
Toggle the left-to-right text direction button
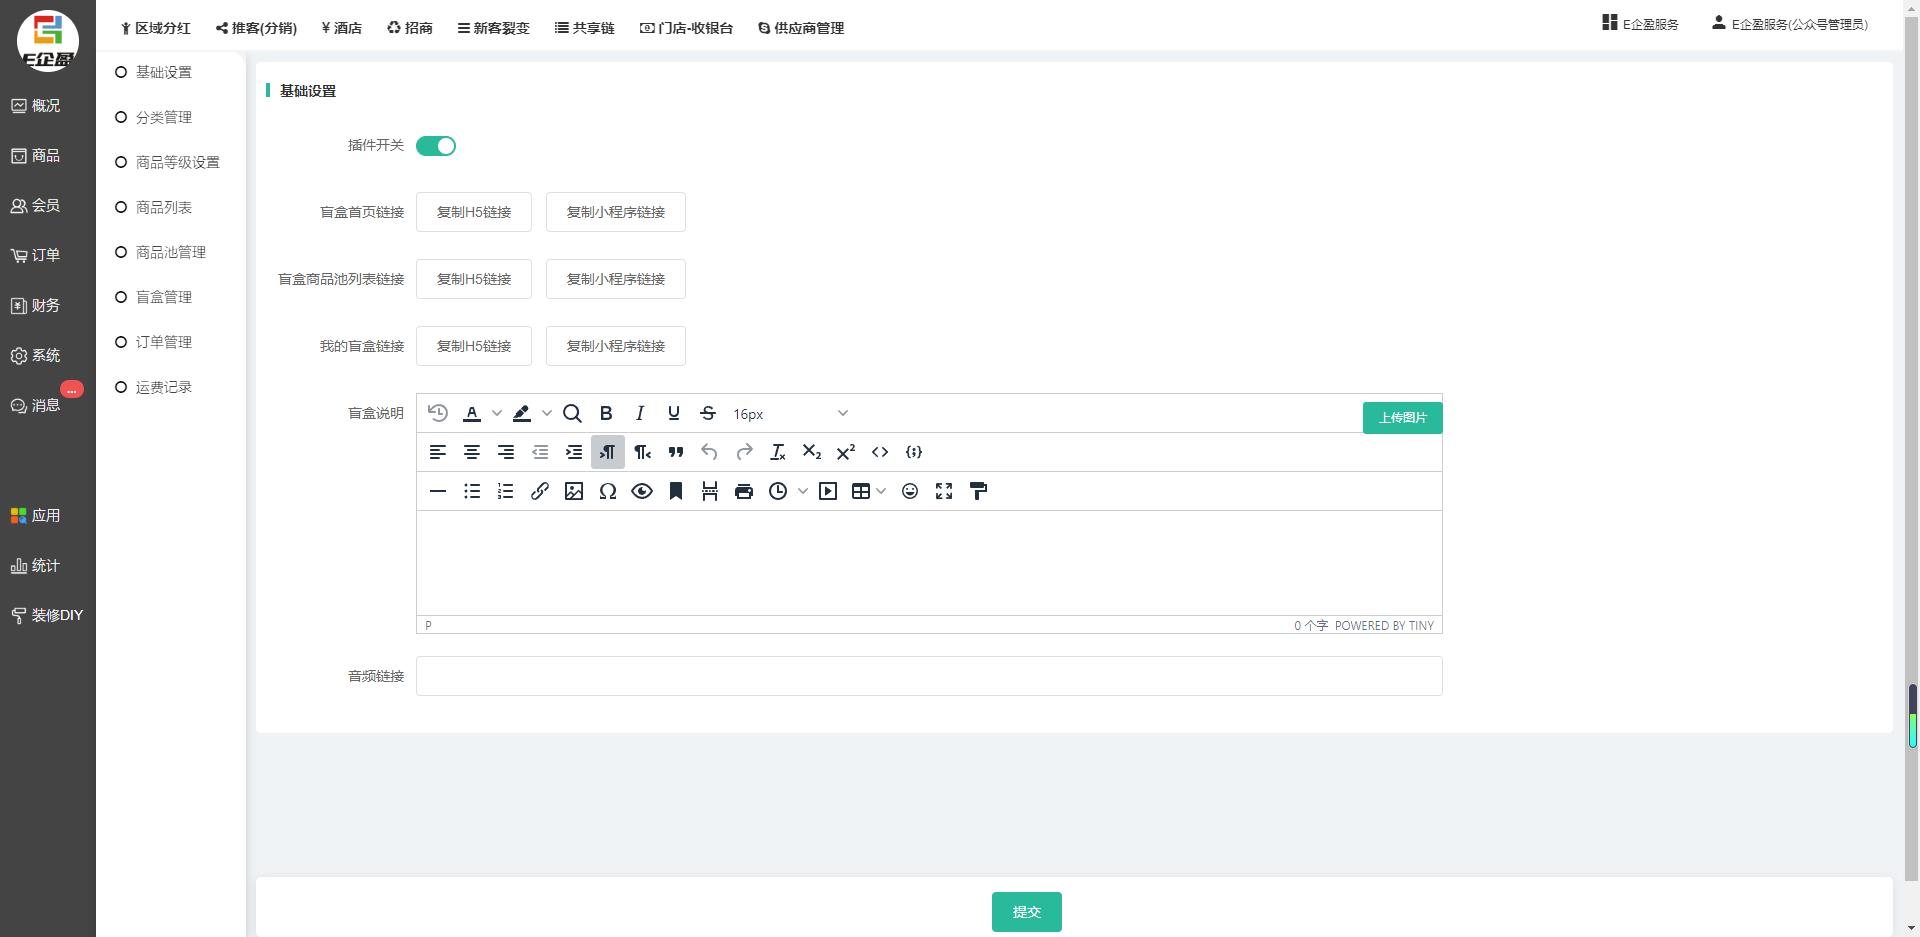click(x=607, y=452)
